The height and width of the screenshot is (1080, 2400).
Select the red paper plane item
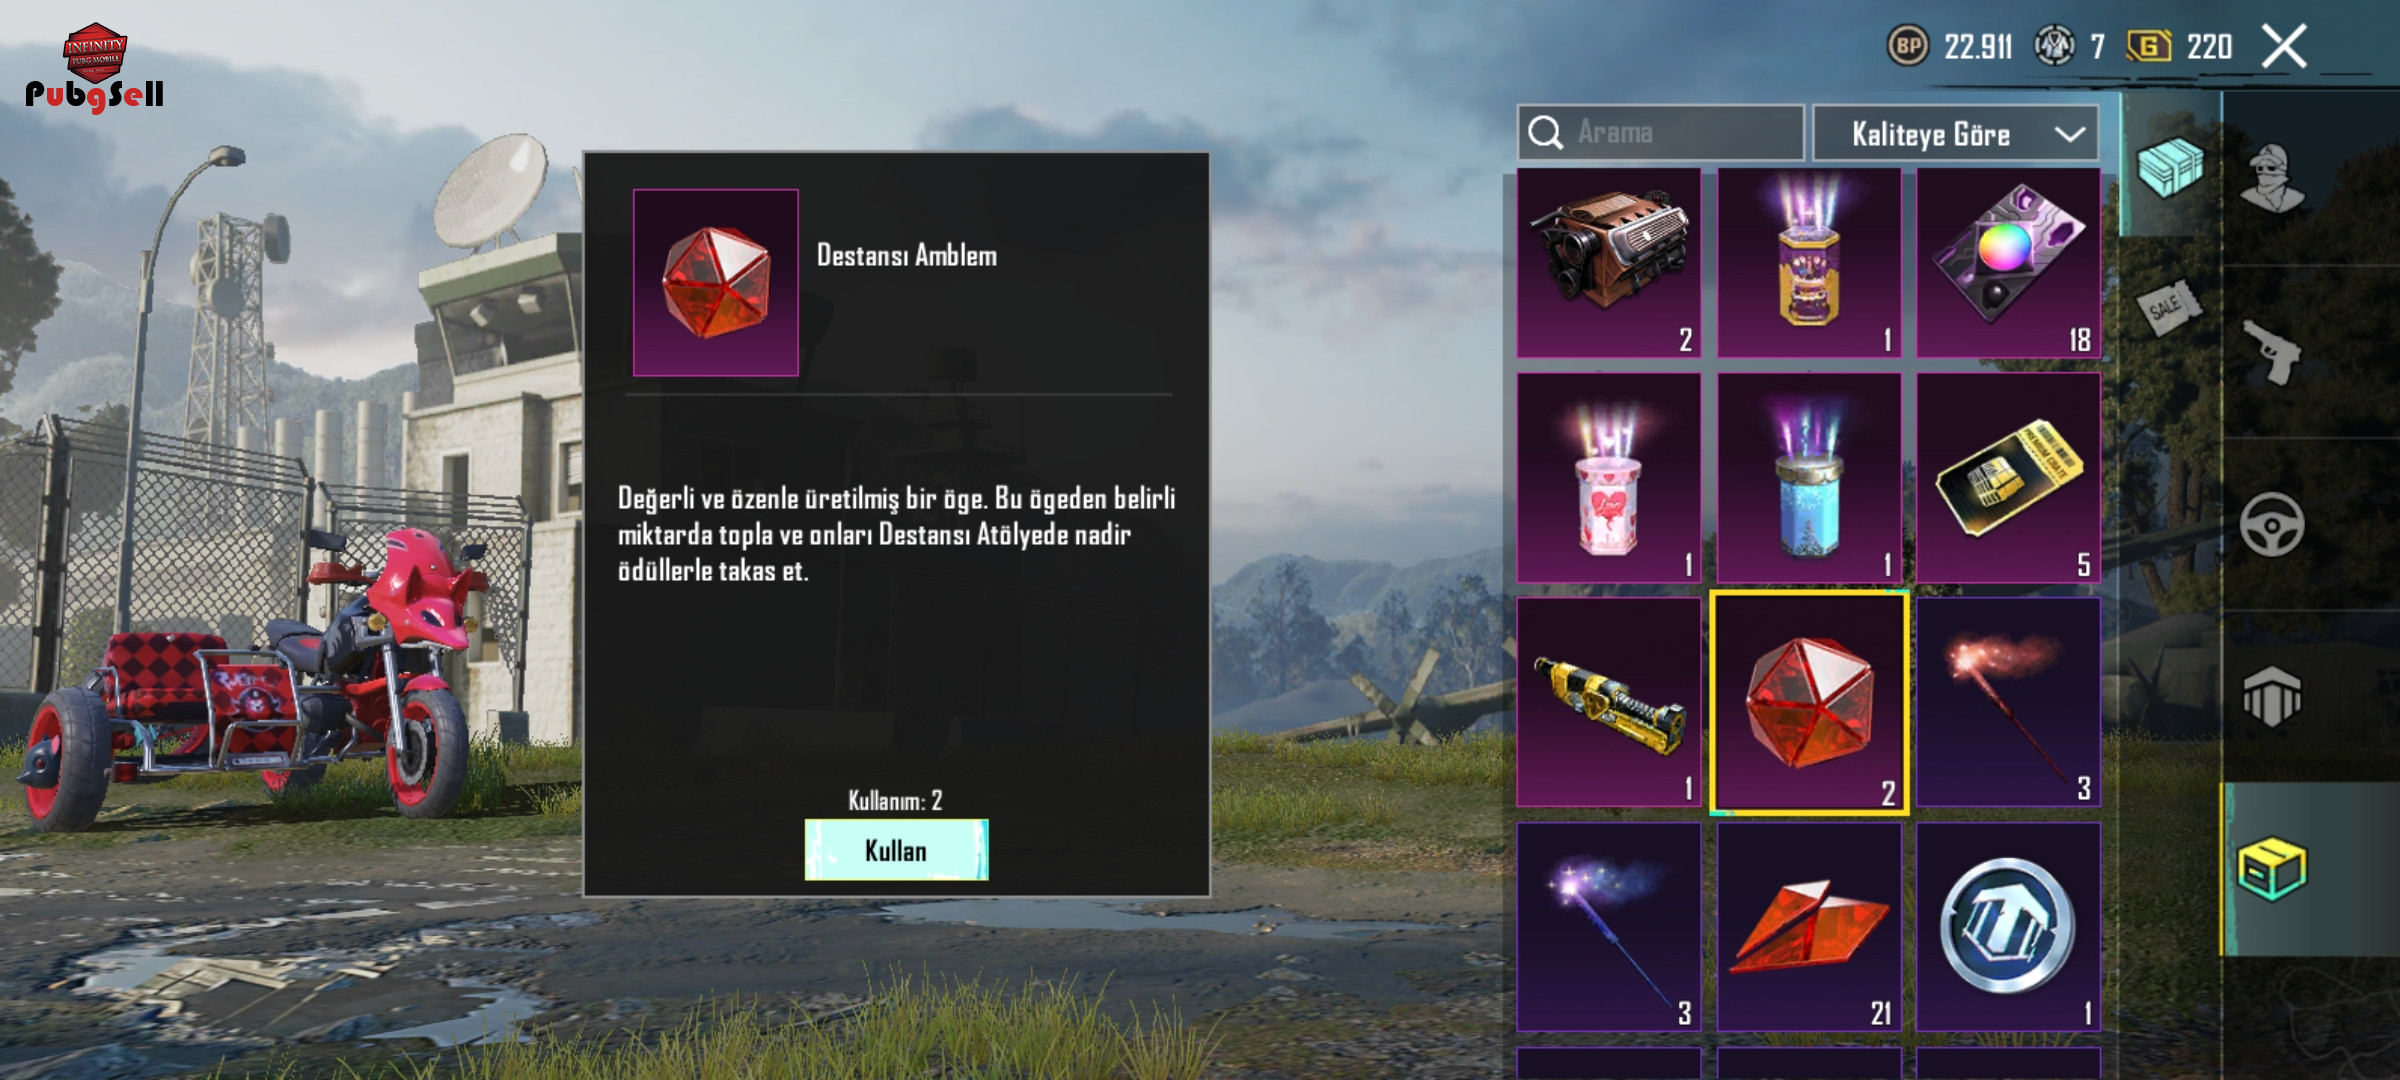tap(1809, 927)
